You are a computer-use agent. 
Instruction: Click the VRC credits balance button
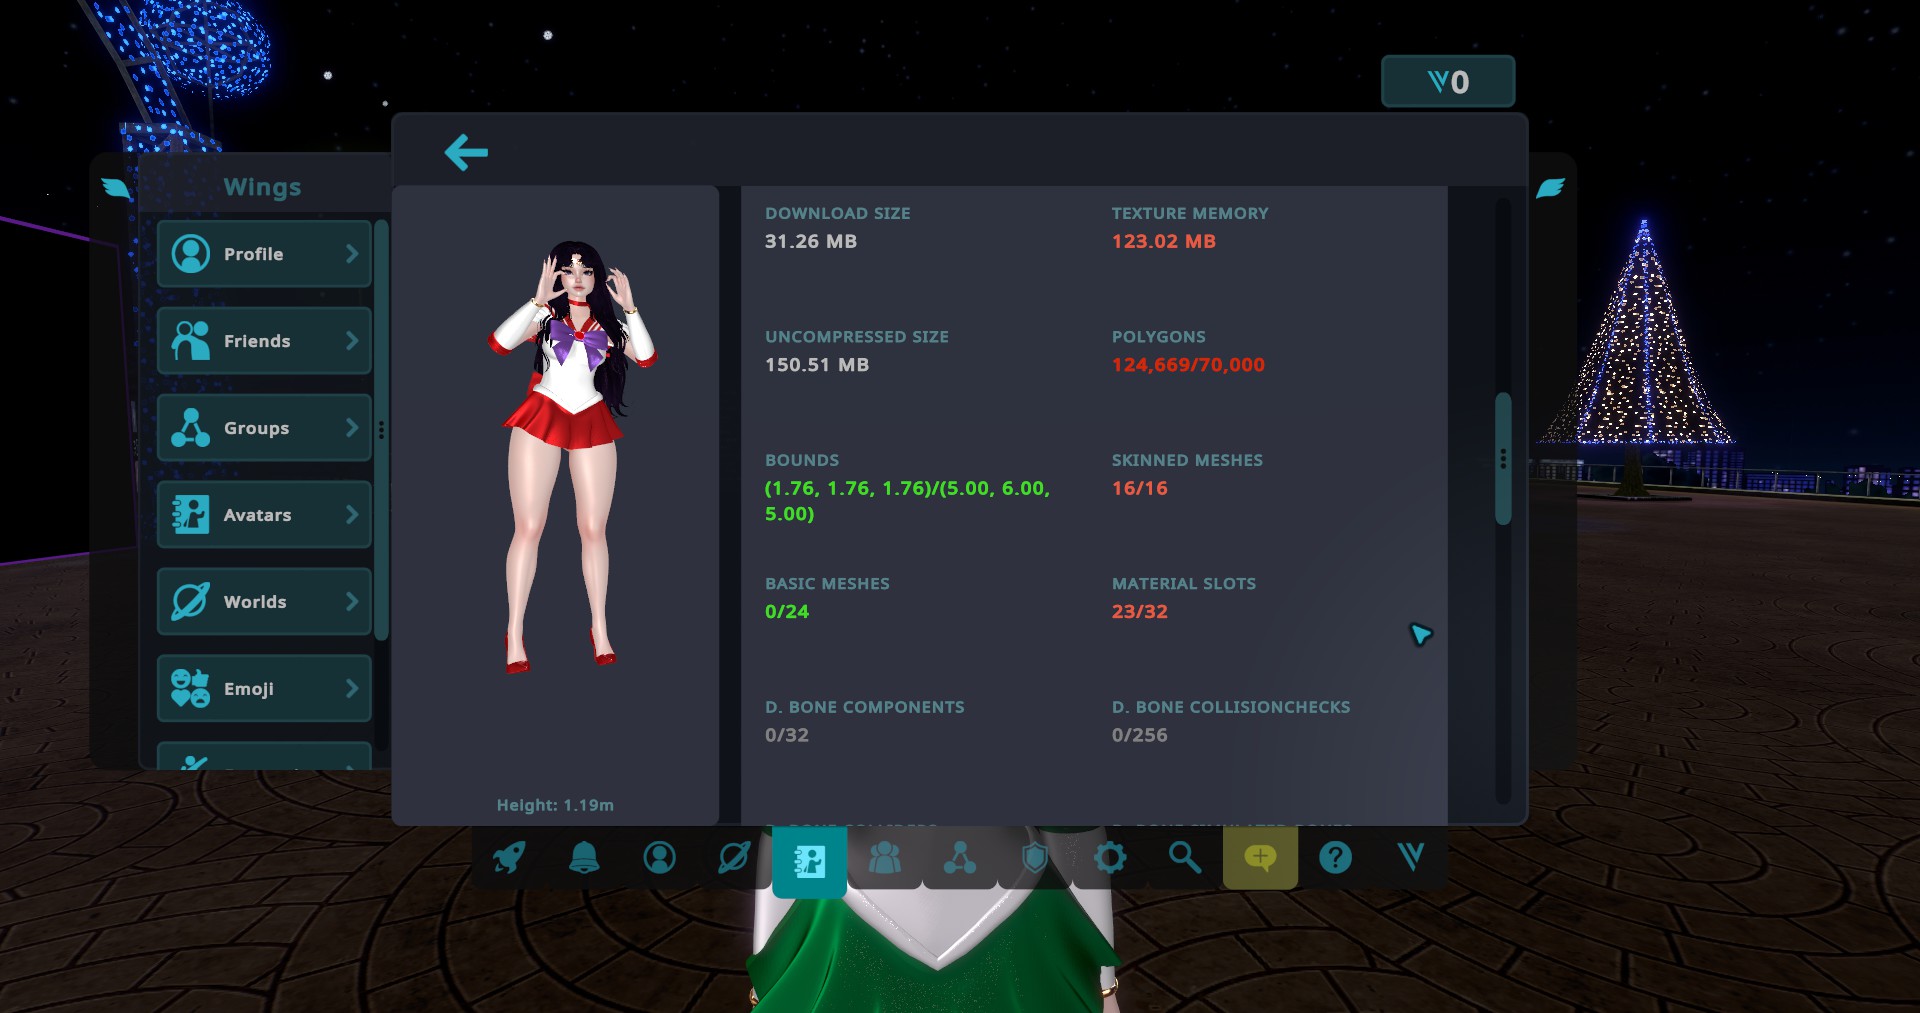click(x=1448, y=81)
